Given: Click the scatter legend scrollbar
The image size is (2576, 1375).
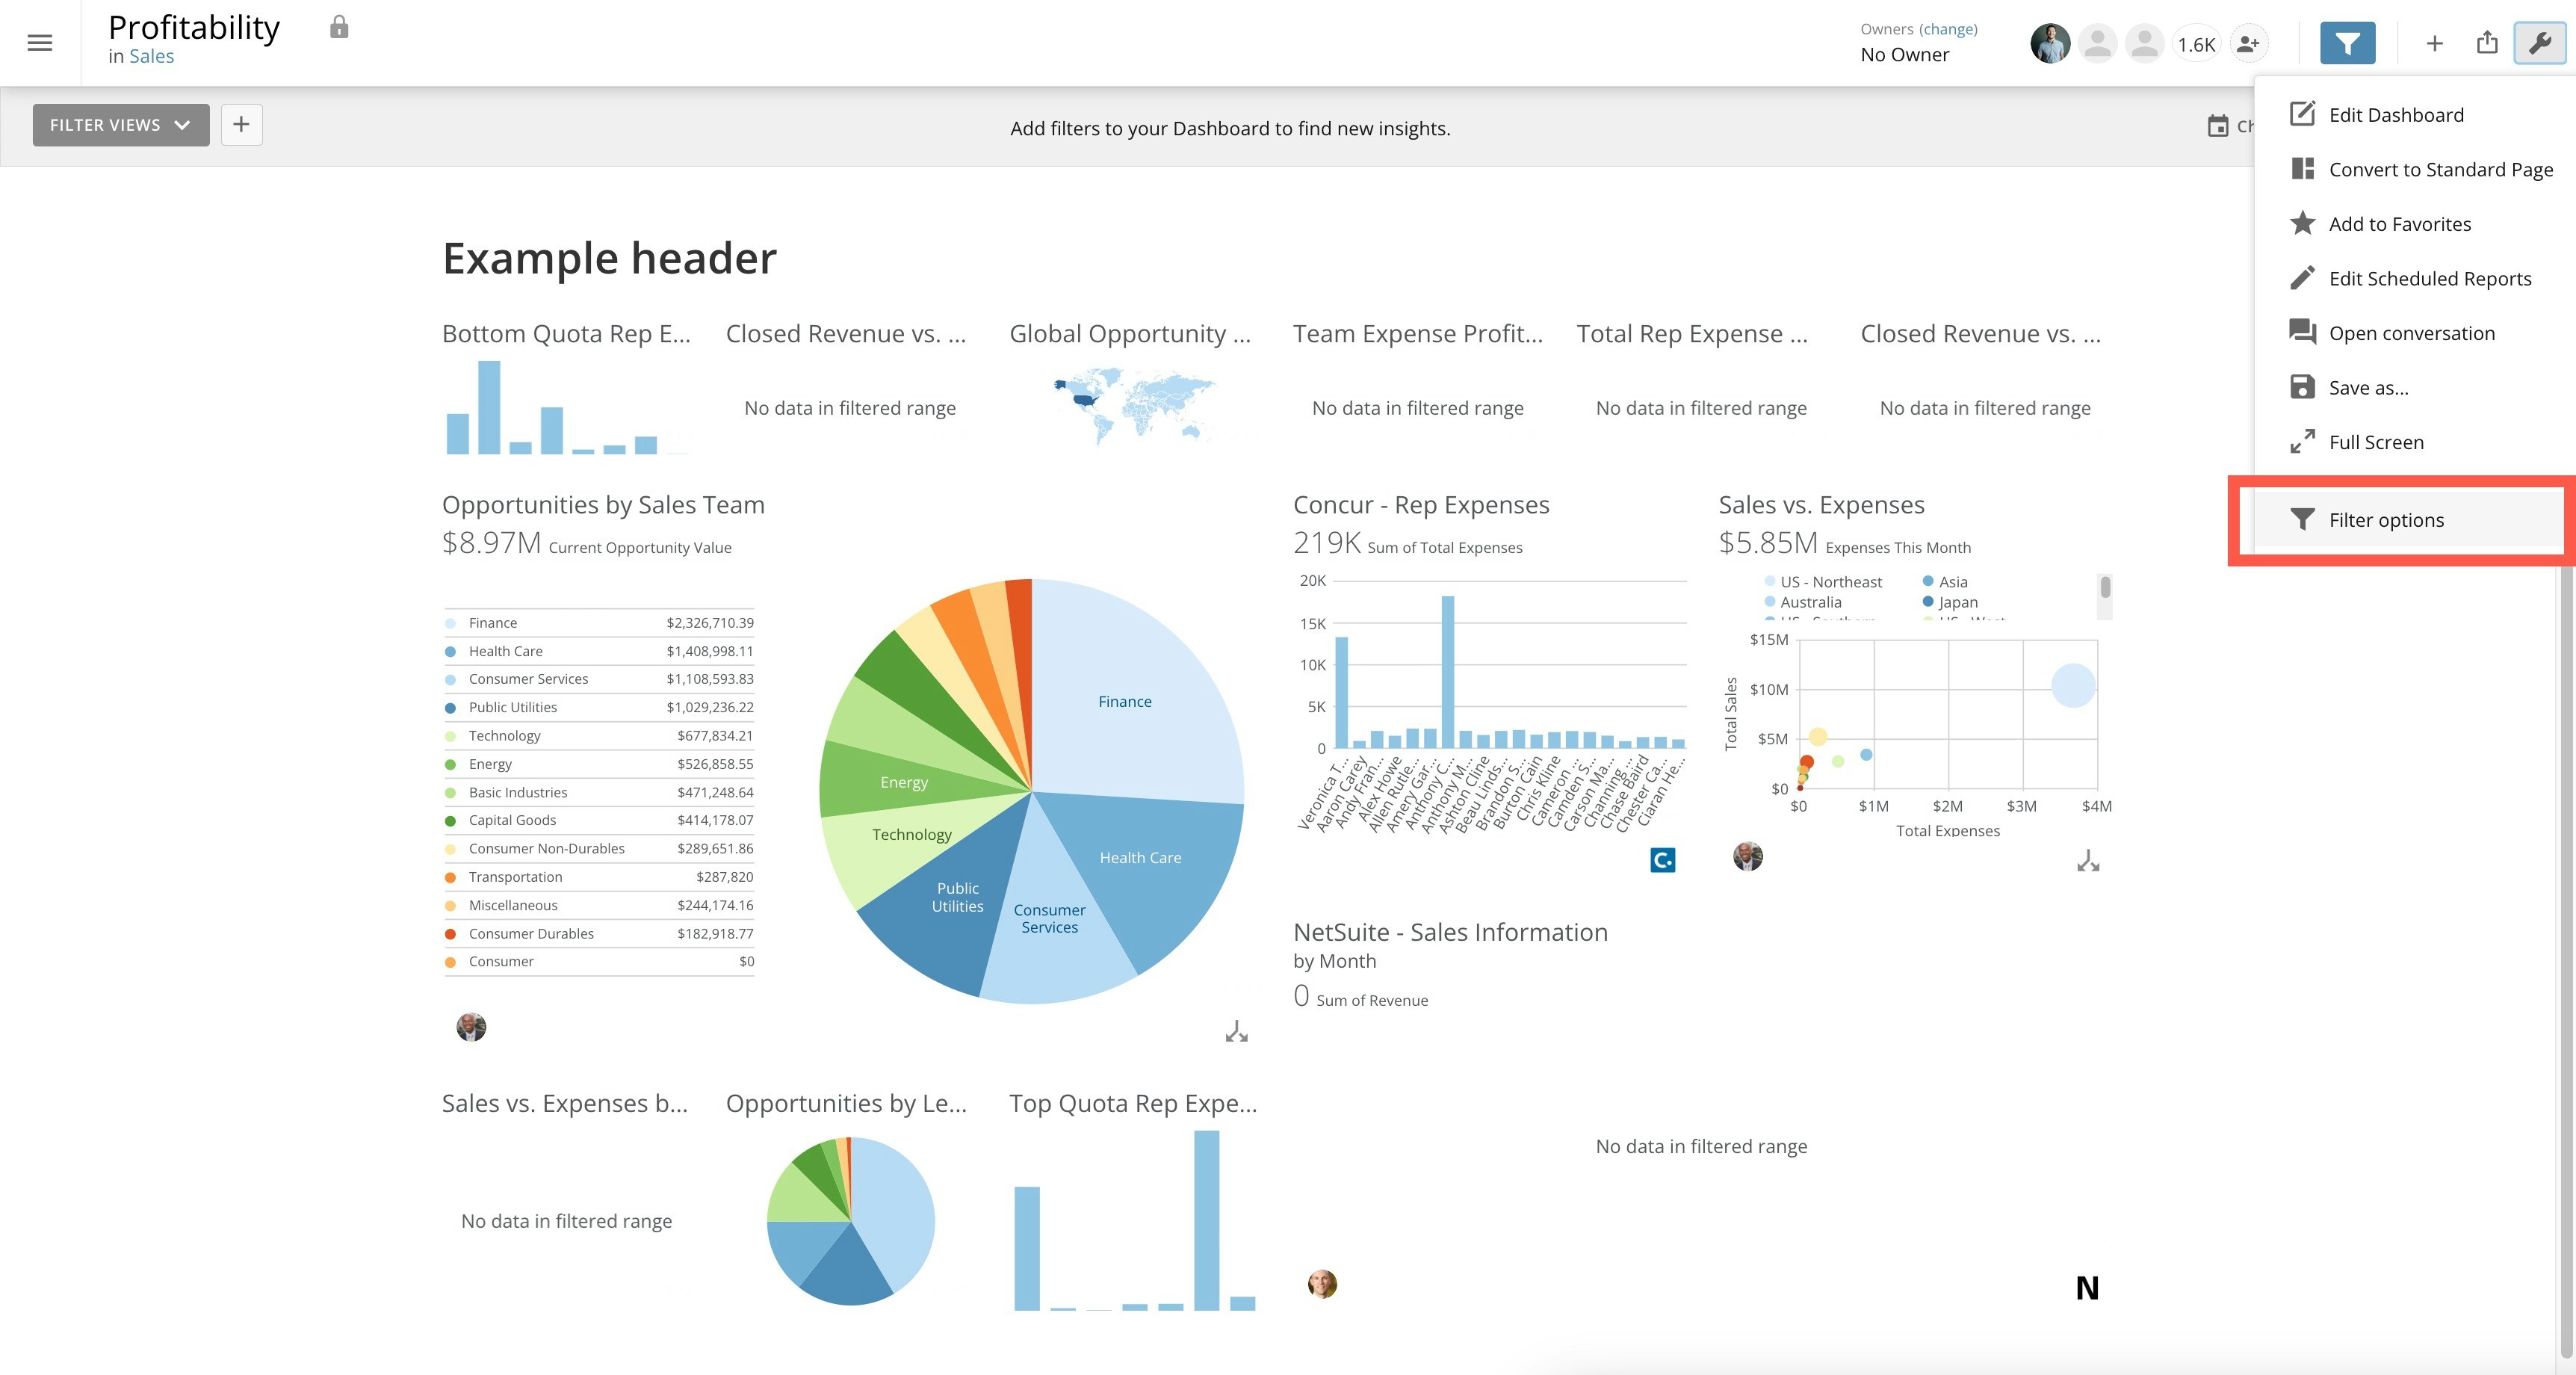Looking at the screenshot, I should pos(2105,587).
